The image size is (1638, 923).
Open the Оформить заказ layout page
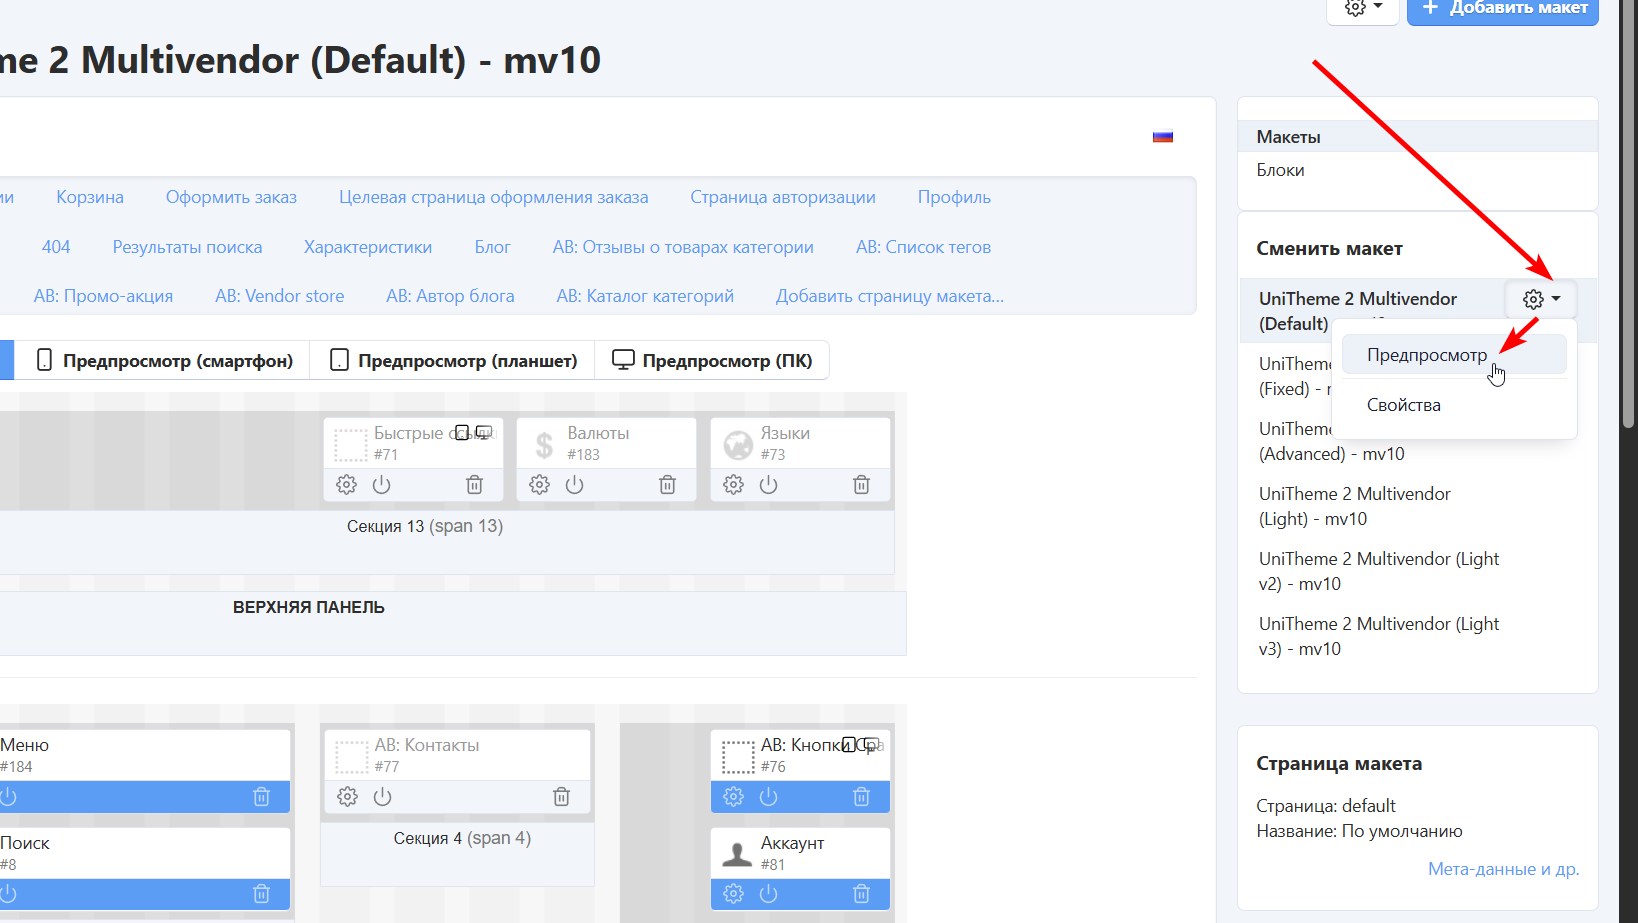[x=231, y=197]
